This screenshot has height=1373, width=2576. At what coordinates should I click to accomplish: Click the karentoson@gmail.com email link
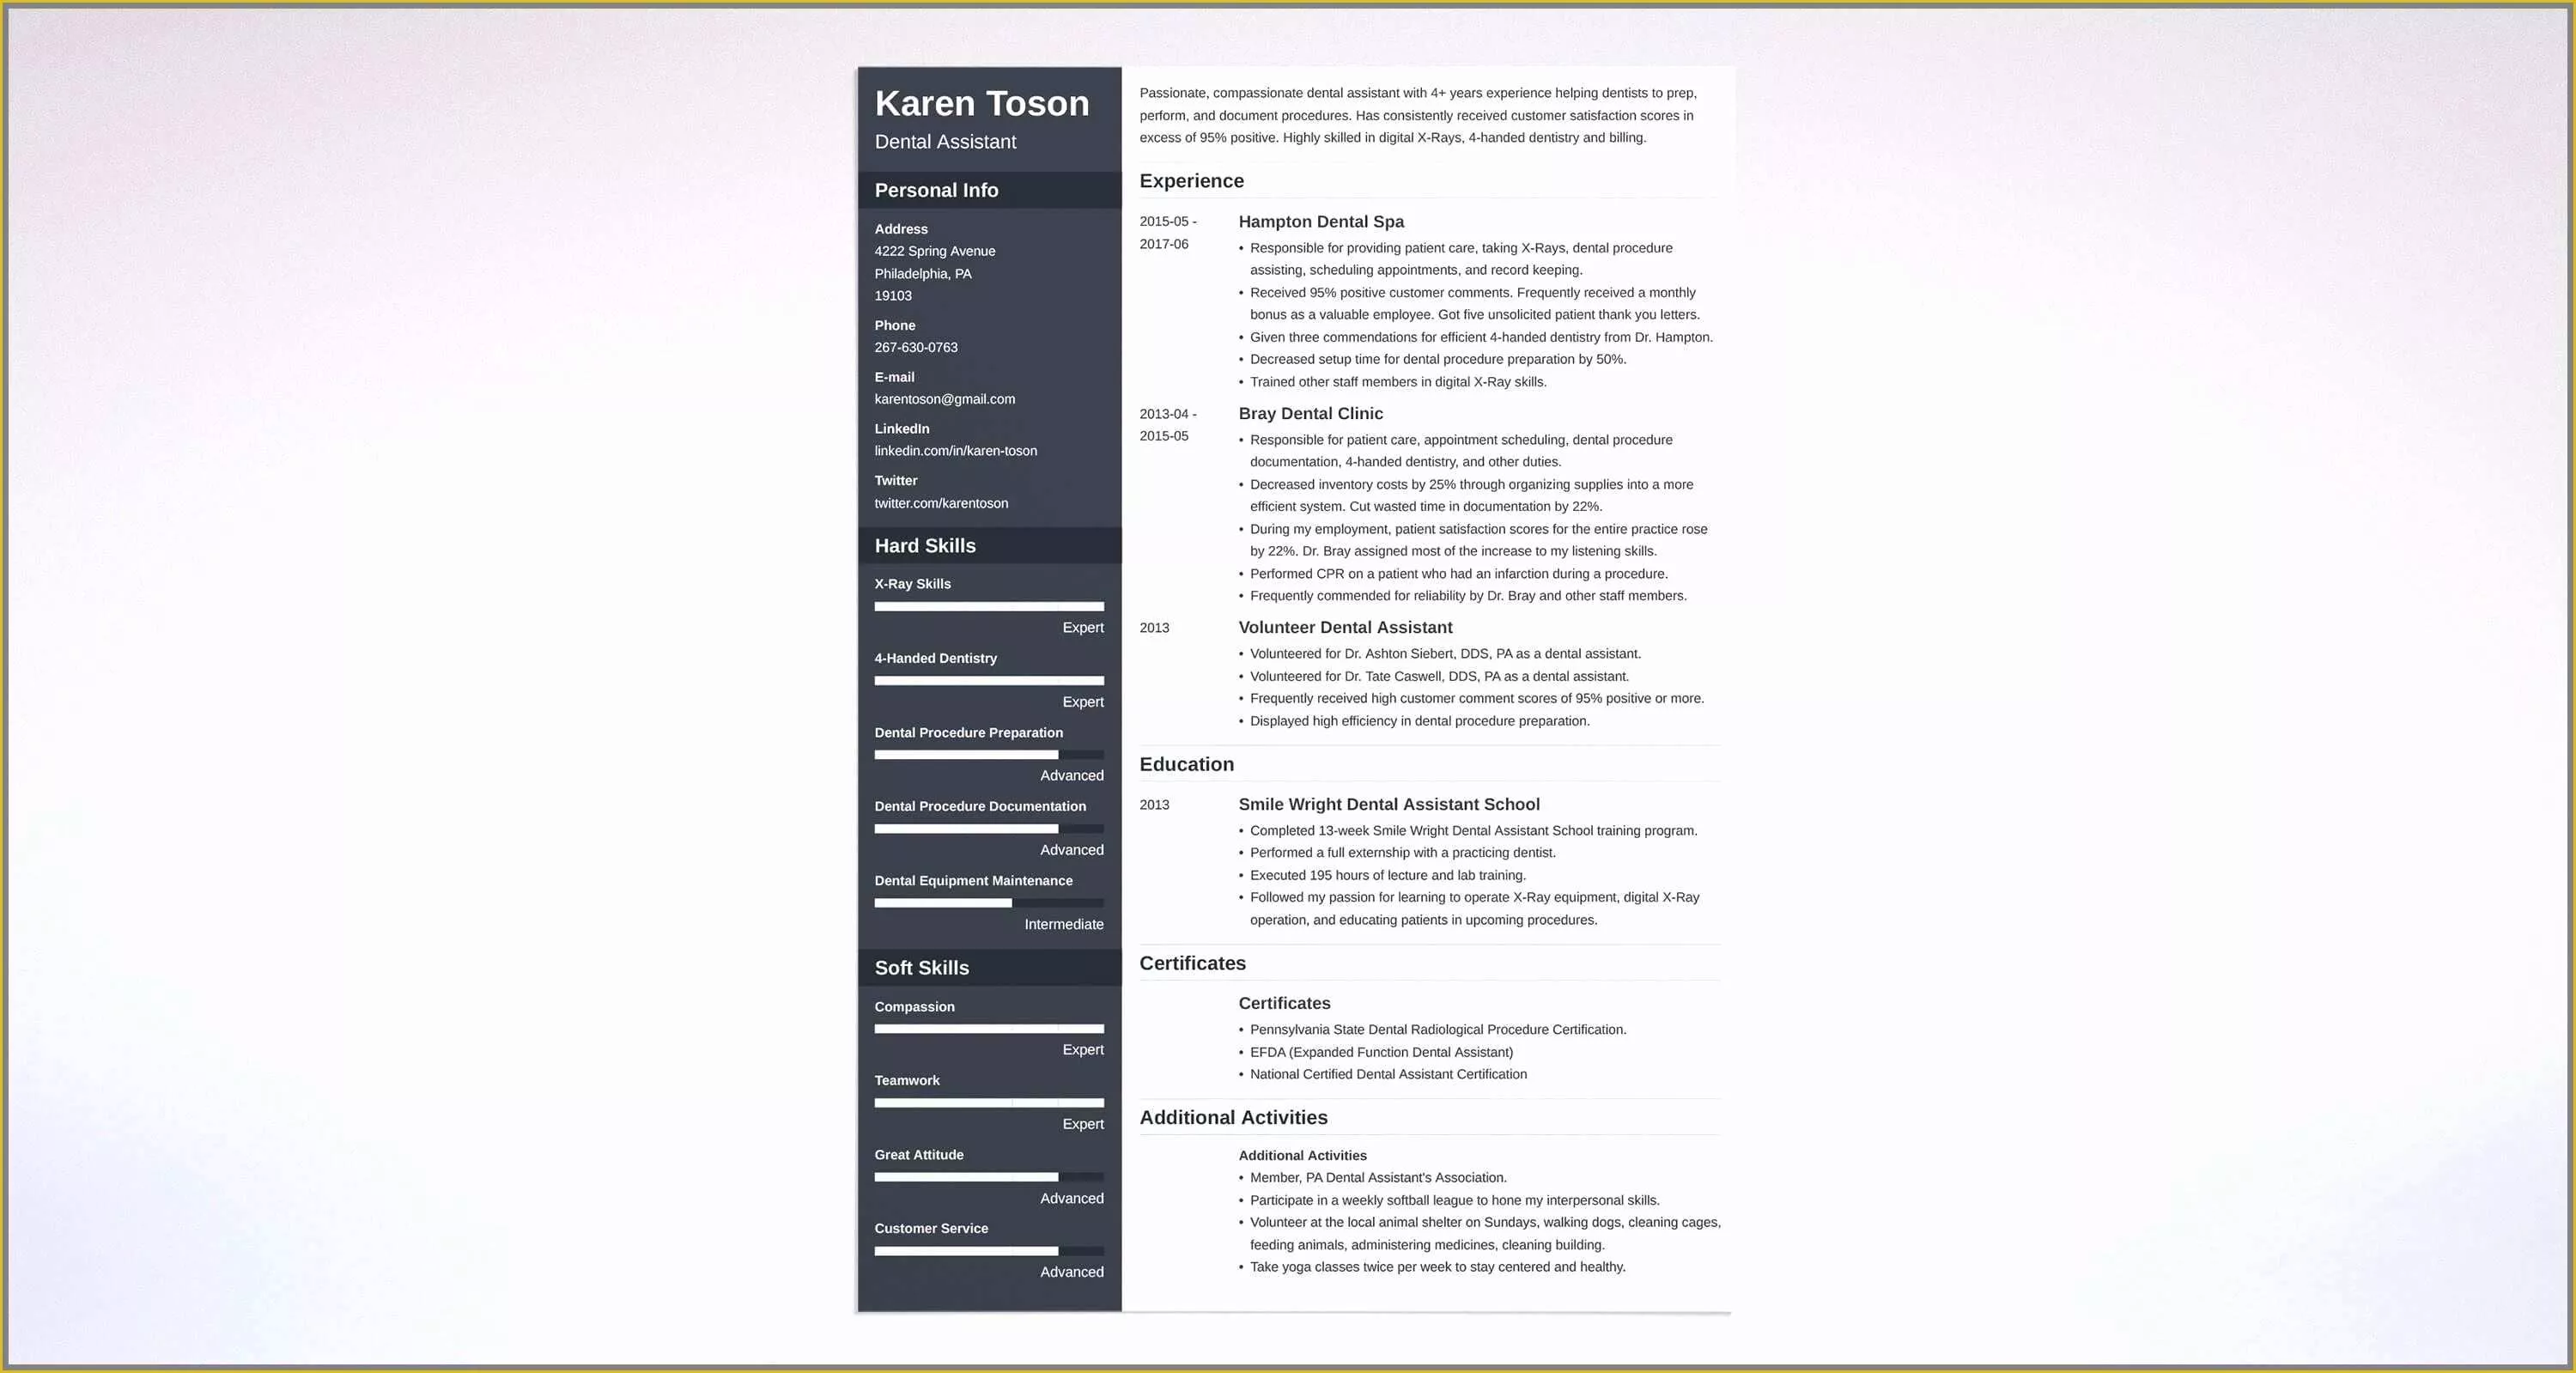[945, 398]
